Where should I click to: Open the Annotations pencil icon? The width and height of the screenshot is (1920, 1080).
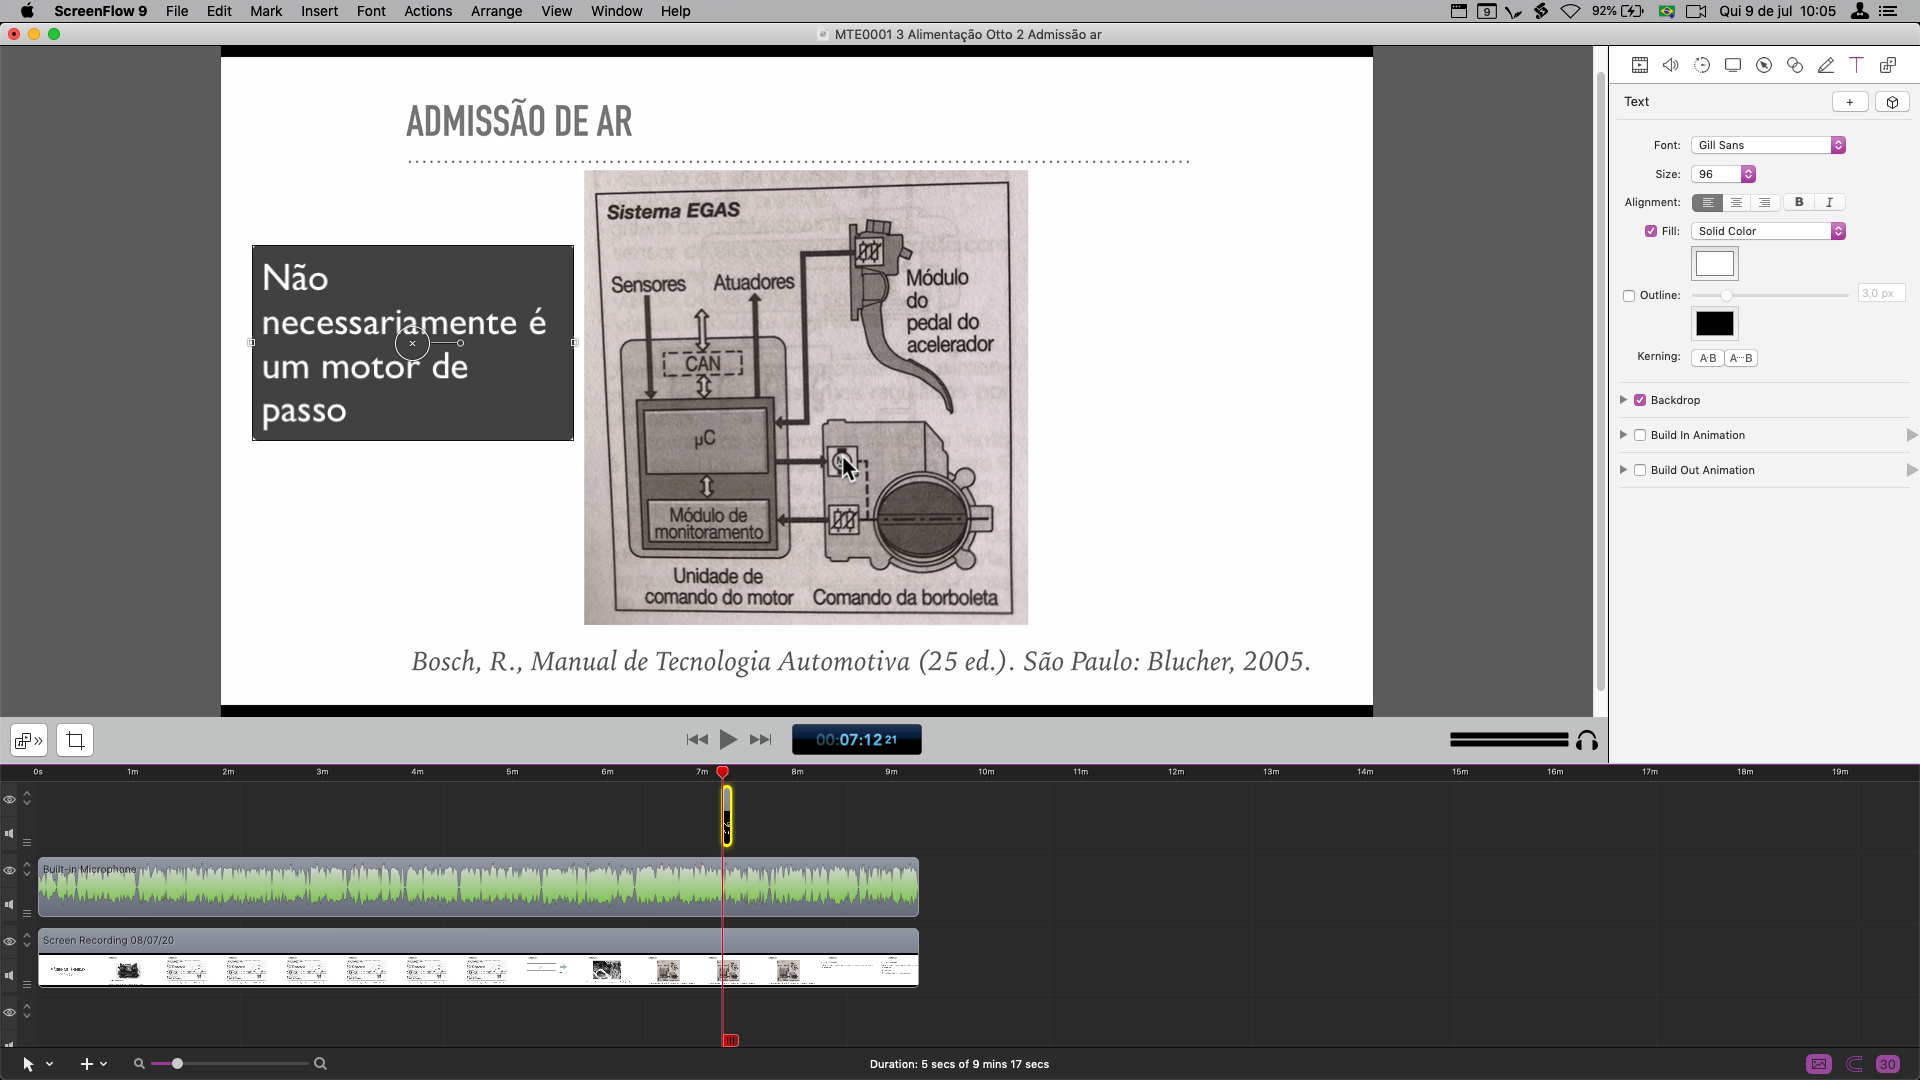tap(1826, 65)
